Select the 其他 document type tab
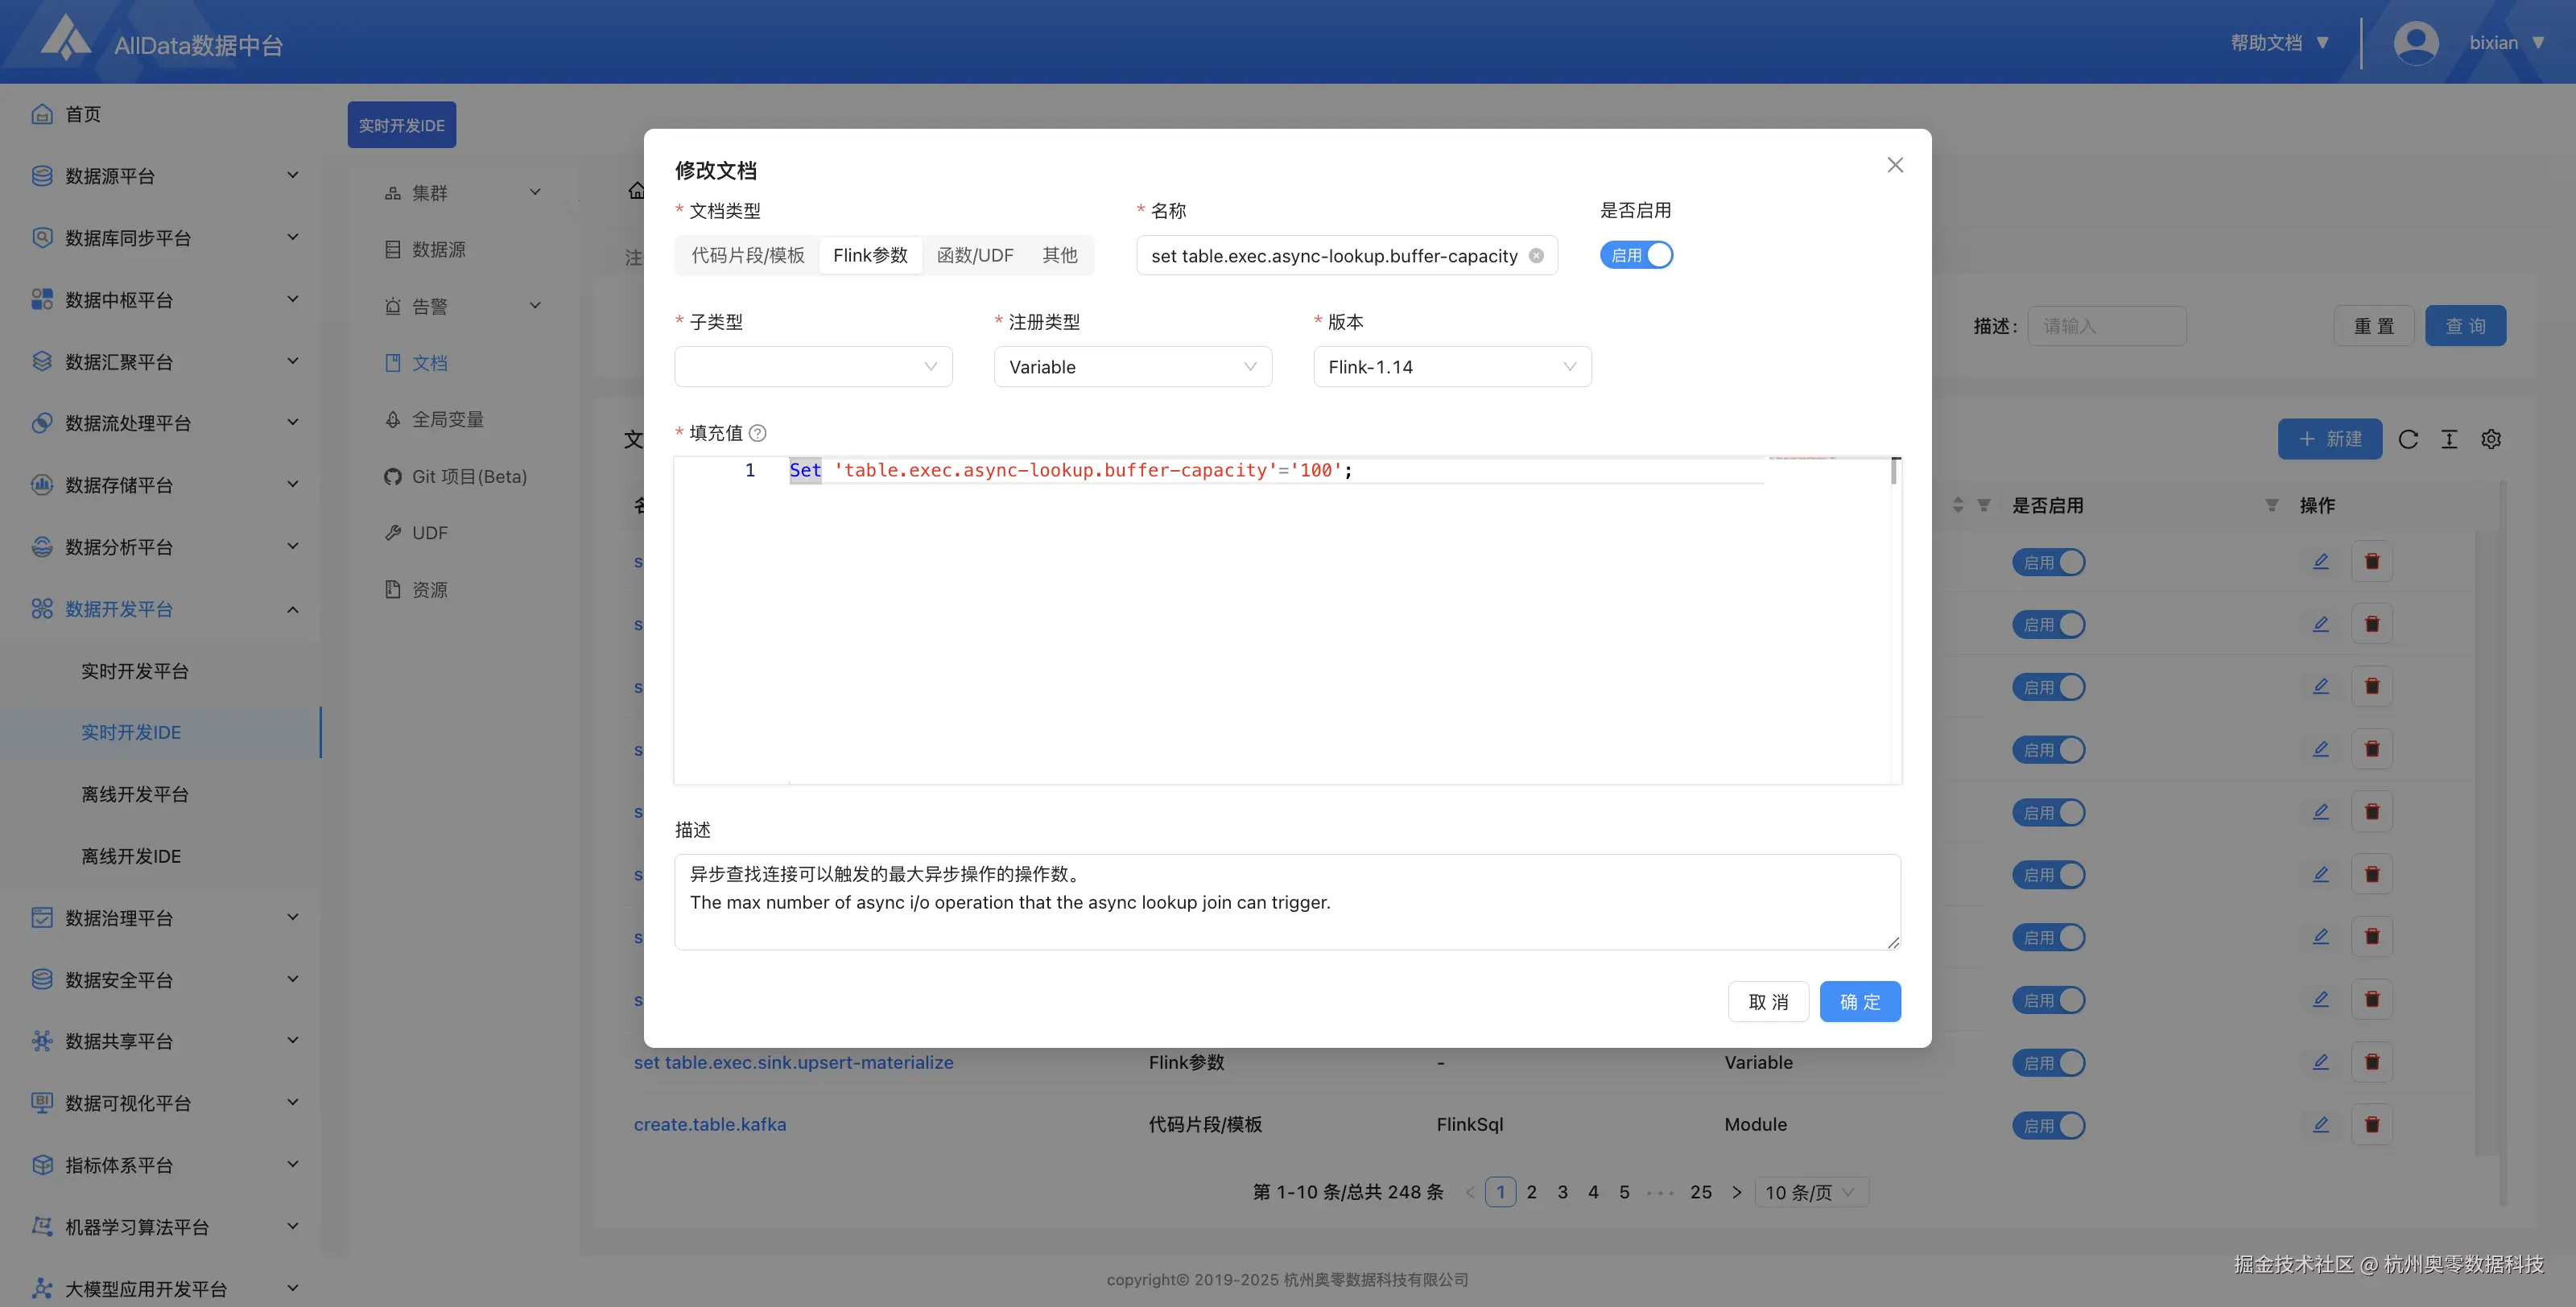 1060,255
